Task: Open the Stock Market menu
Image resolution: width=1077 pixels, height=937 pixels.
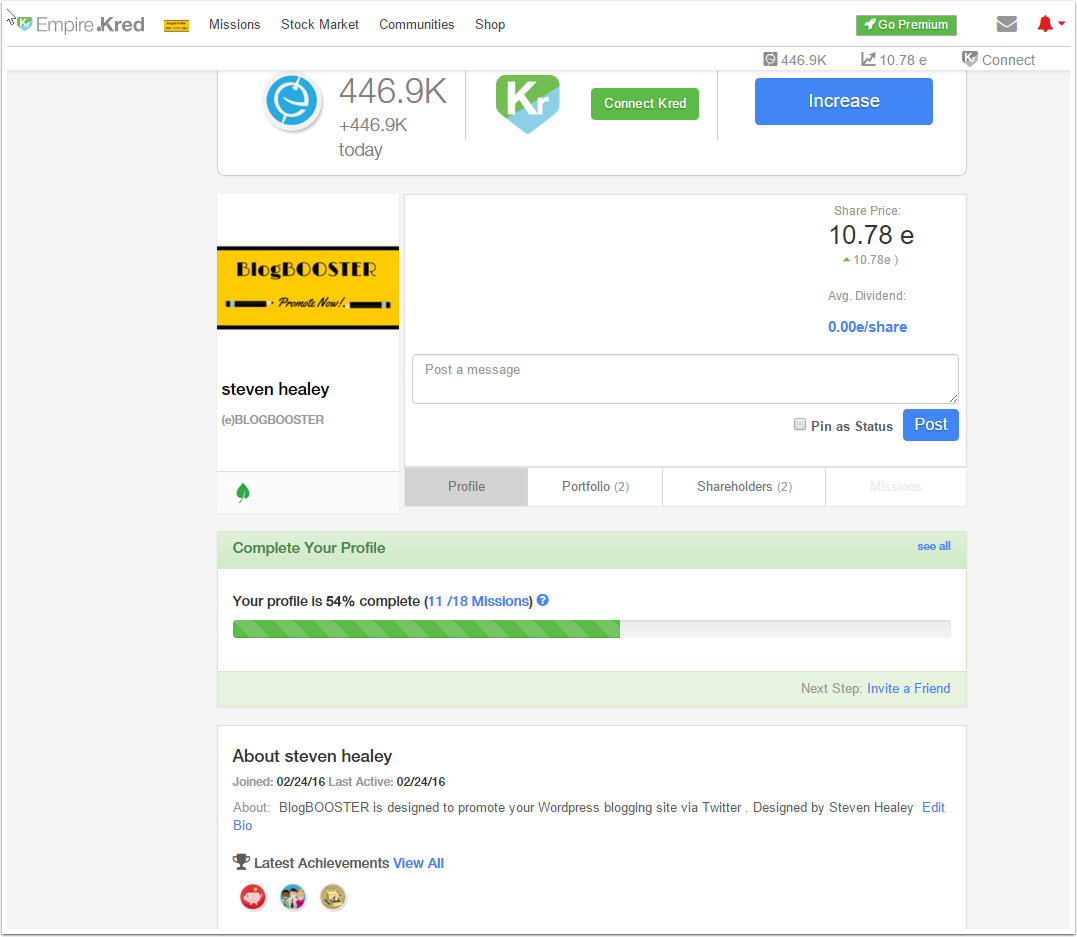Action: [320, 24]
